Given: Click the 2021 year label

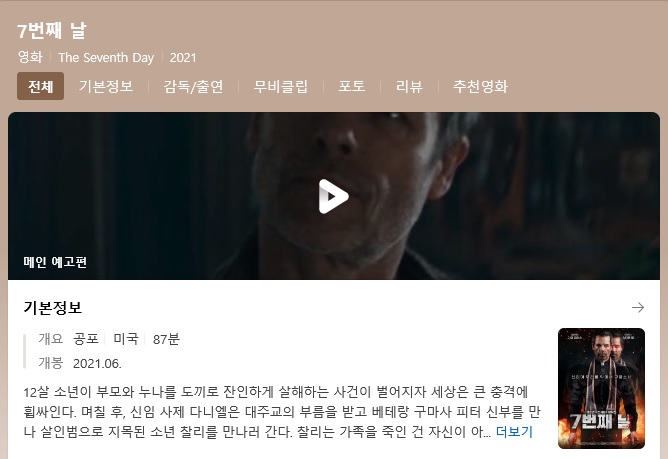Looking at the screenshot, I should pos(183,58).
